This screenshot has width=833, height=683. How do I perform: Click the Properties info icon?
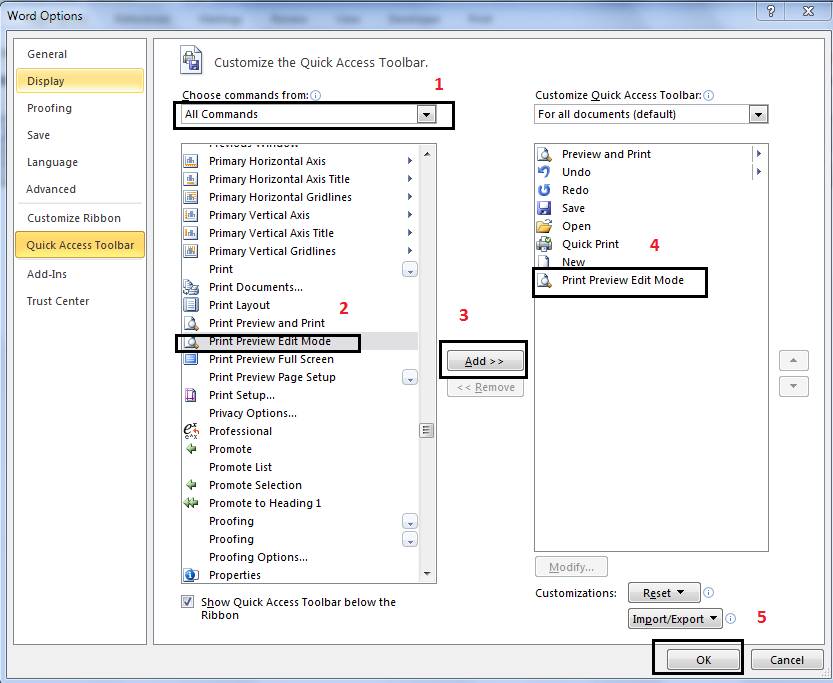click(191, 575)
